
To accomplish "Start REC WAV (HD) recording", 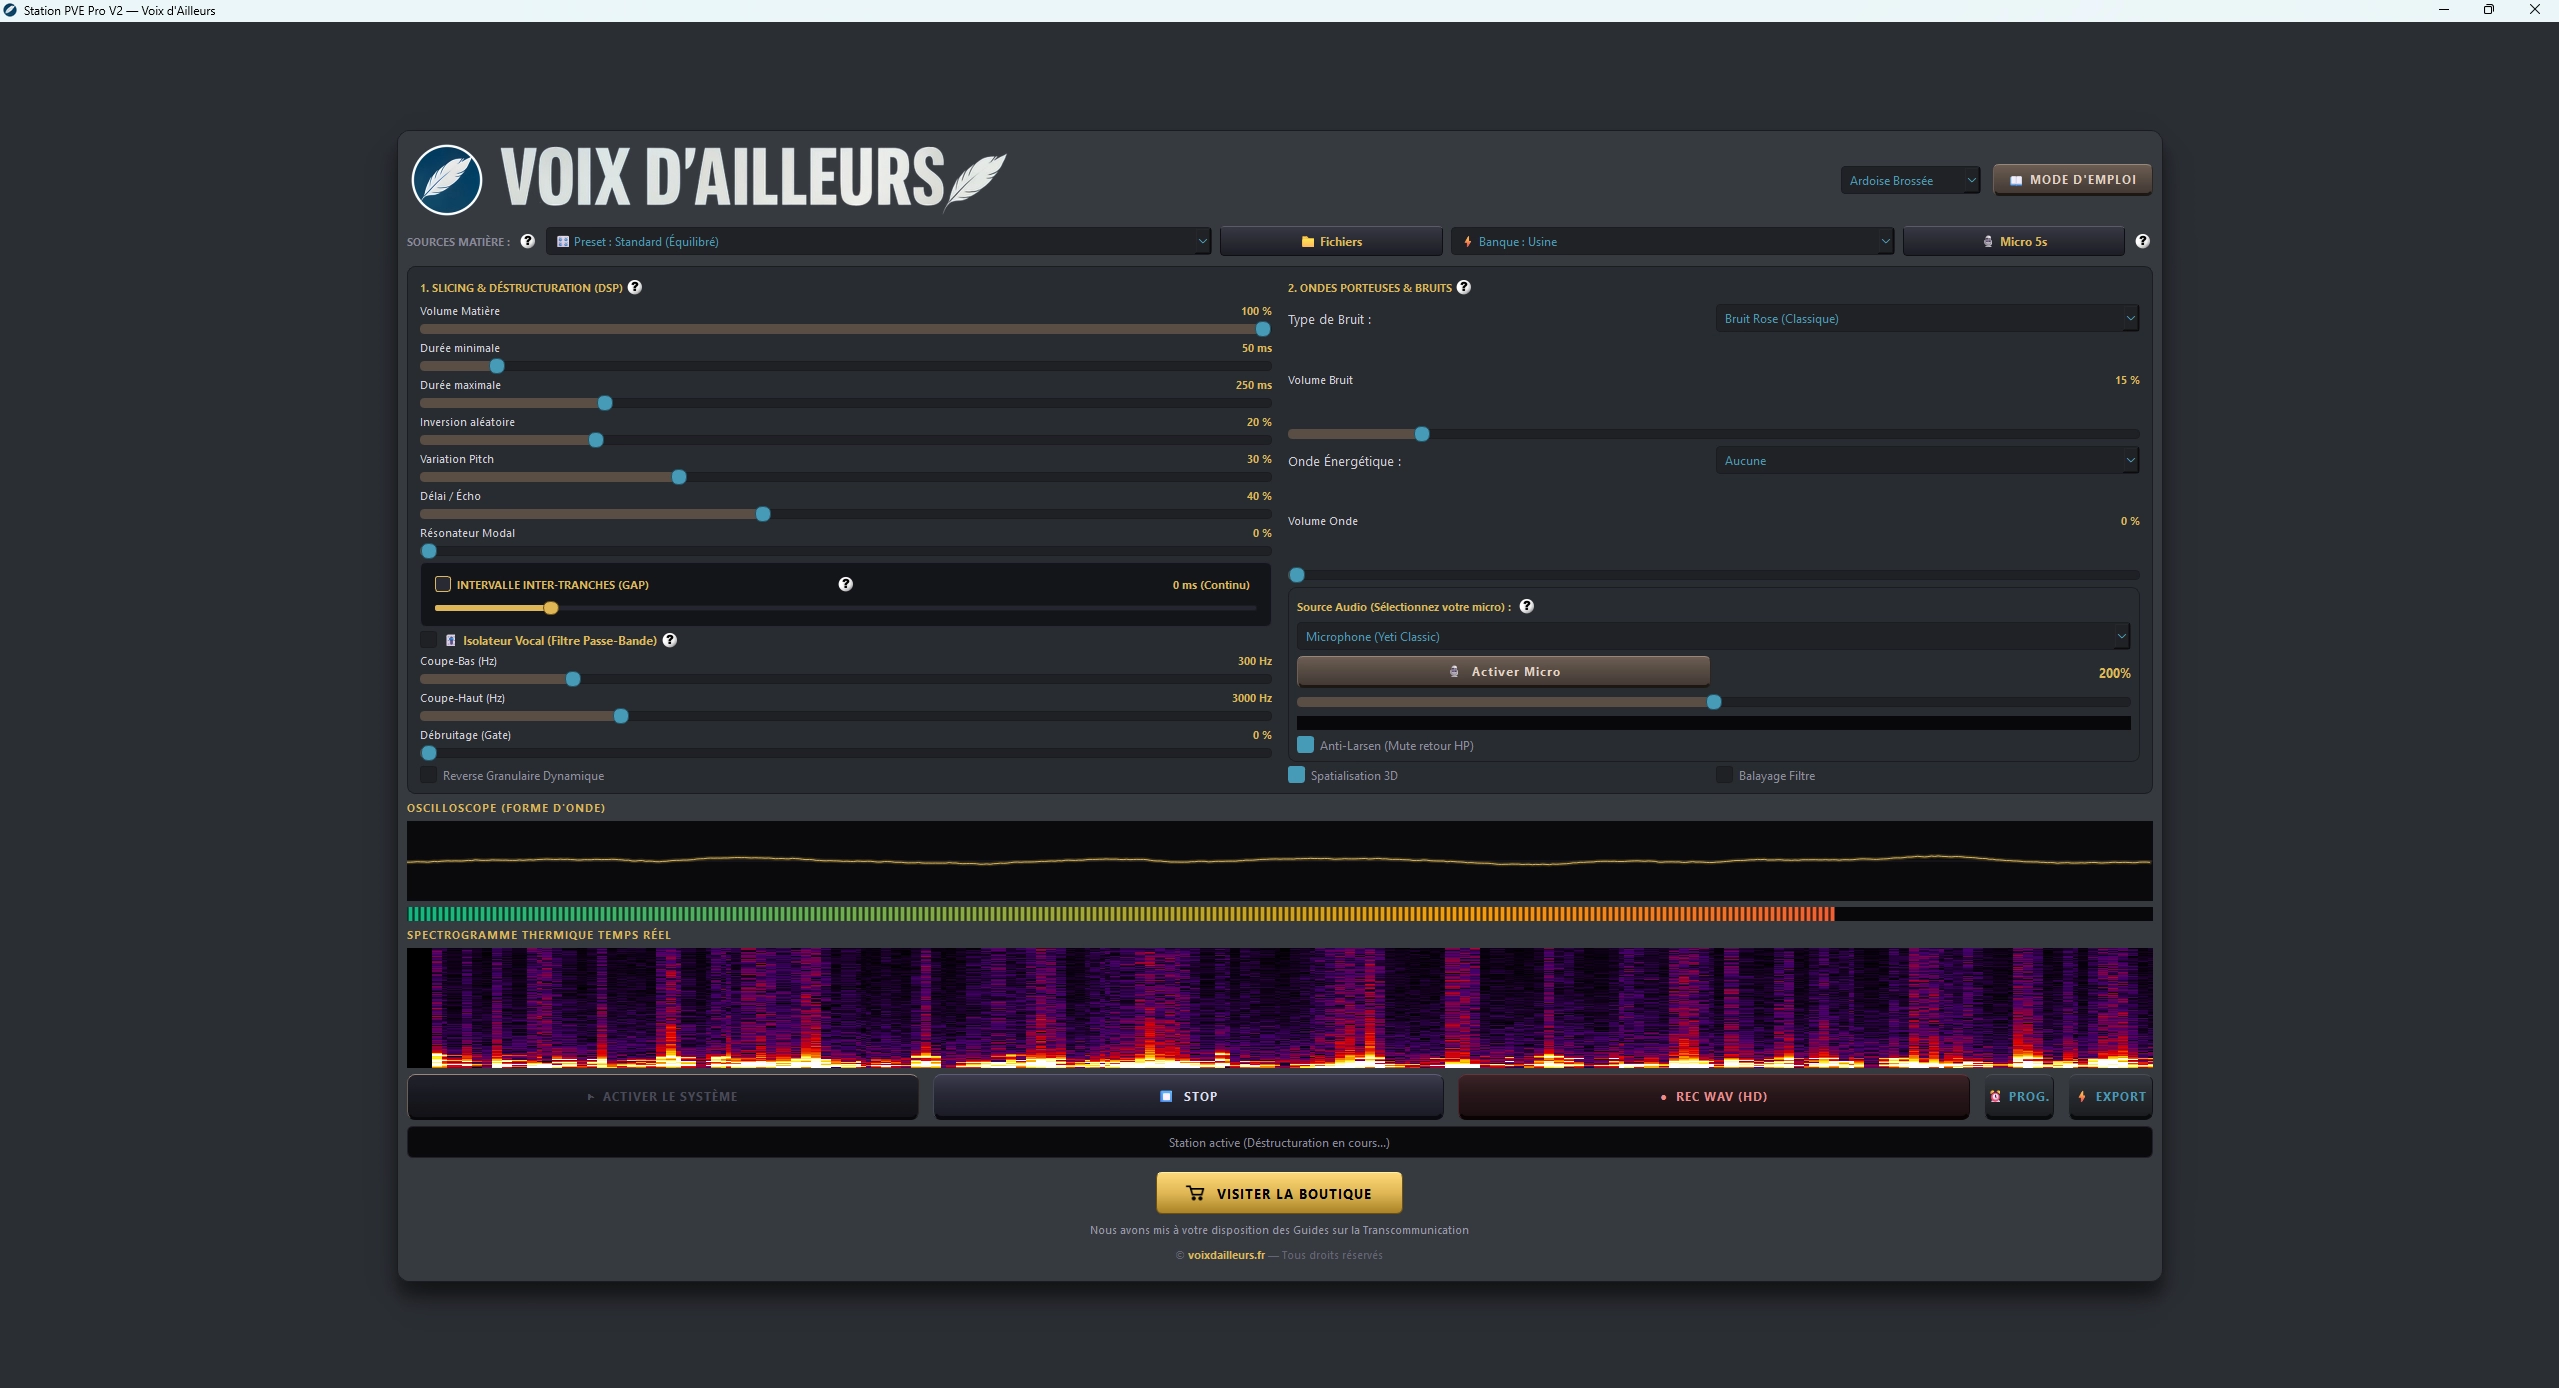I will (1714, 1096).
